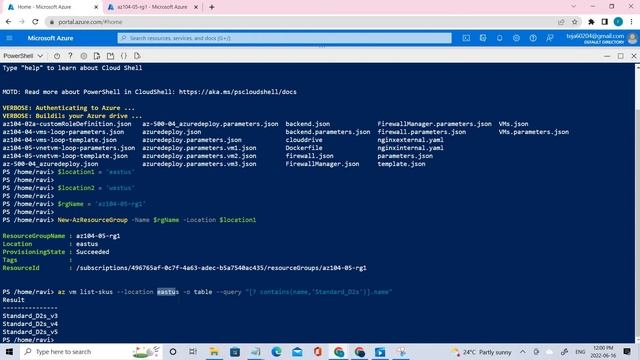Image resolution: width=640 pixels, height=360 pixels.
Task: Open the Azure portal hamburger menu
Action: tap(9, 38)
